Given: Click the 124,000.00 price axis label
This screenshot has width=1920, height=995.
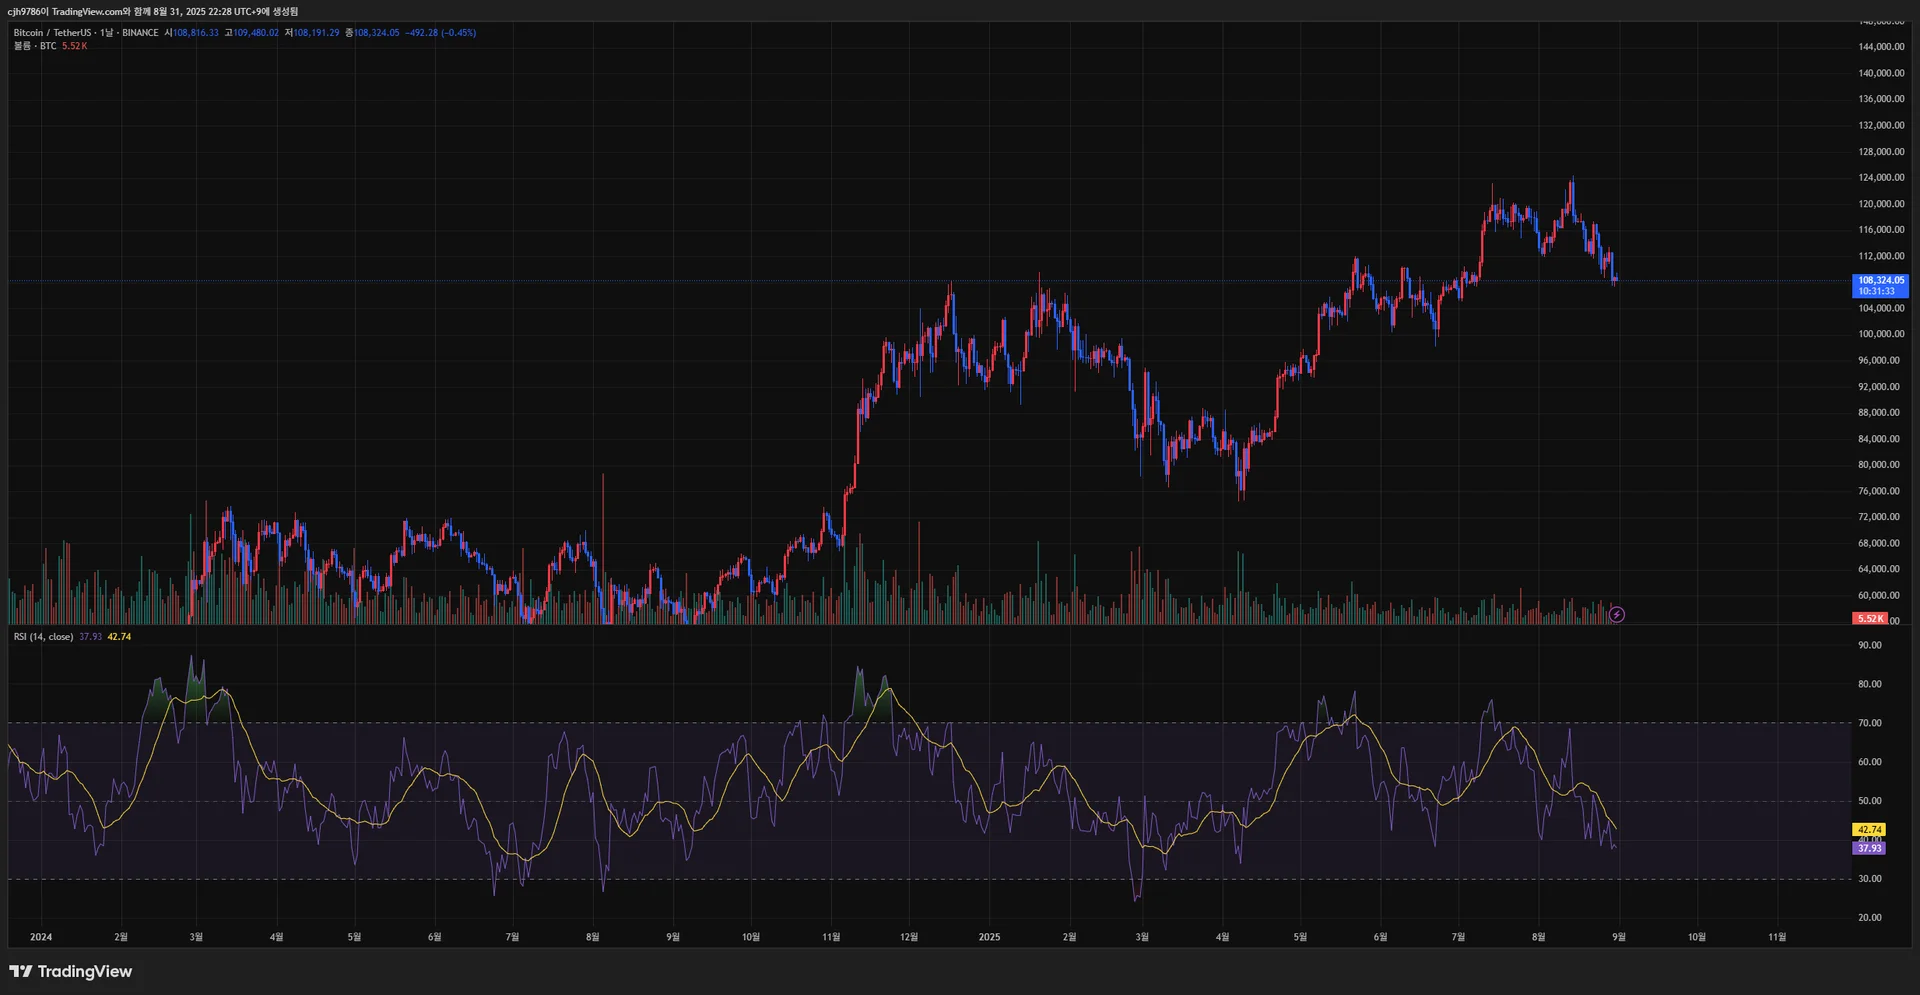Looking at the screenshot, I should pos(1881,178).
